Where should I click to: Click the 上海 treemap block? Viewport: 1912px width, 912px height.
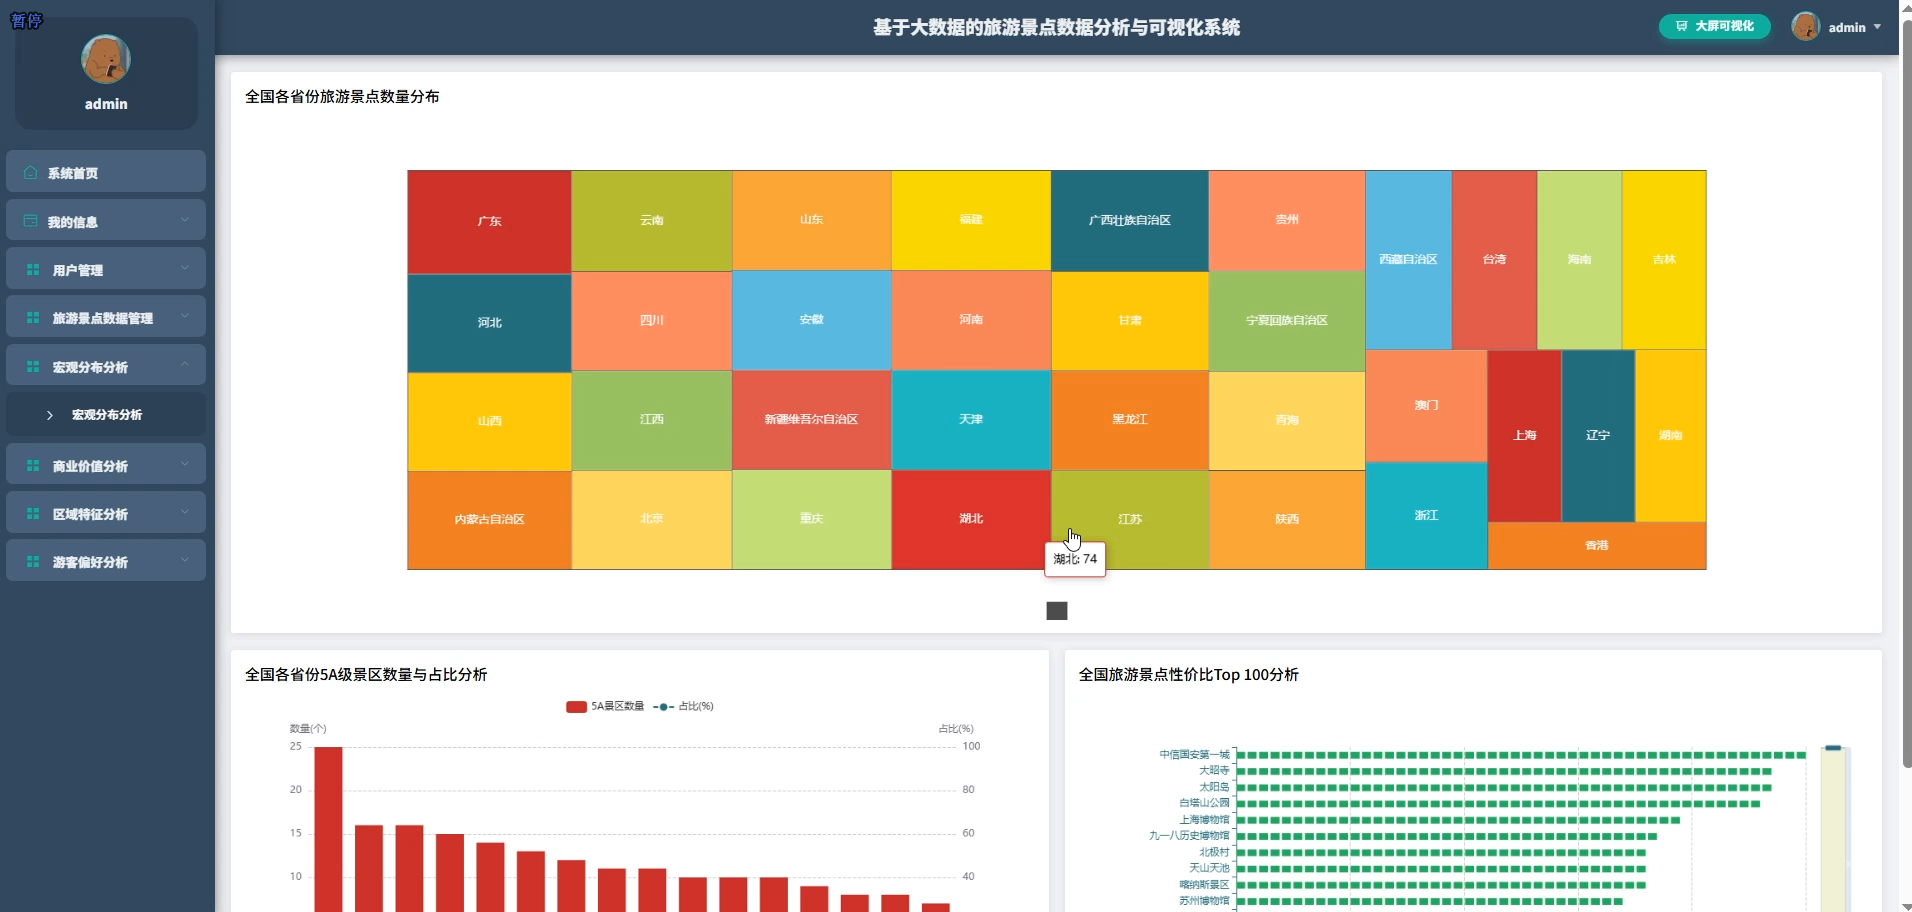coord(1524,436)
